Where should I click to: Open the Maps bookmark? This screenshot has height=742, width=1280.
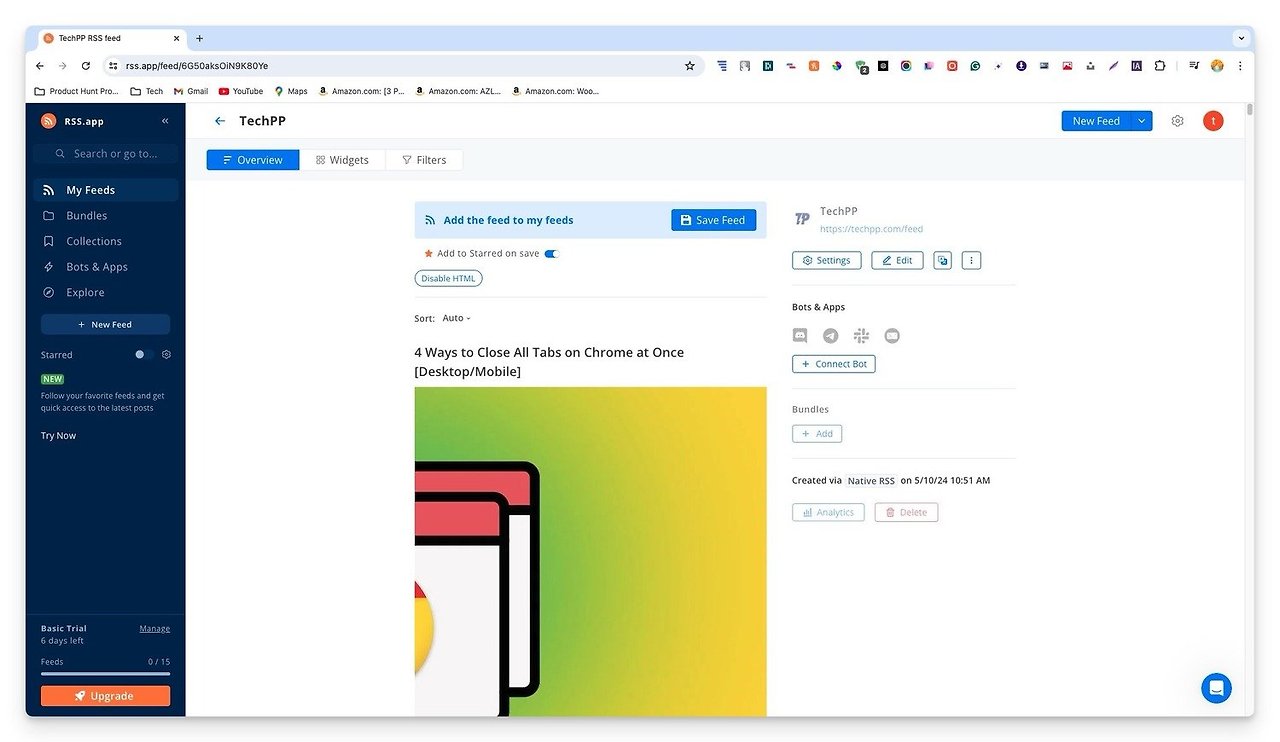(291, 91)
